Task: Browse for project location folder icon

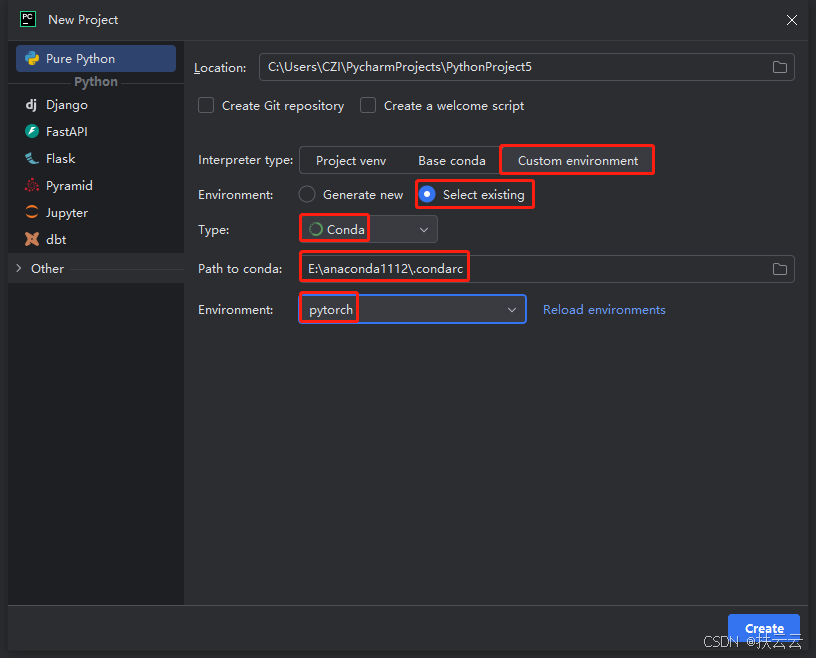Action: pos(780,67)
